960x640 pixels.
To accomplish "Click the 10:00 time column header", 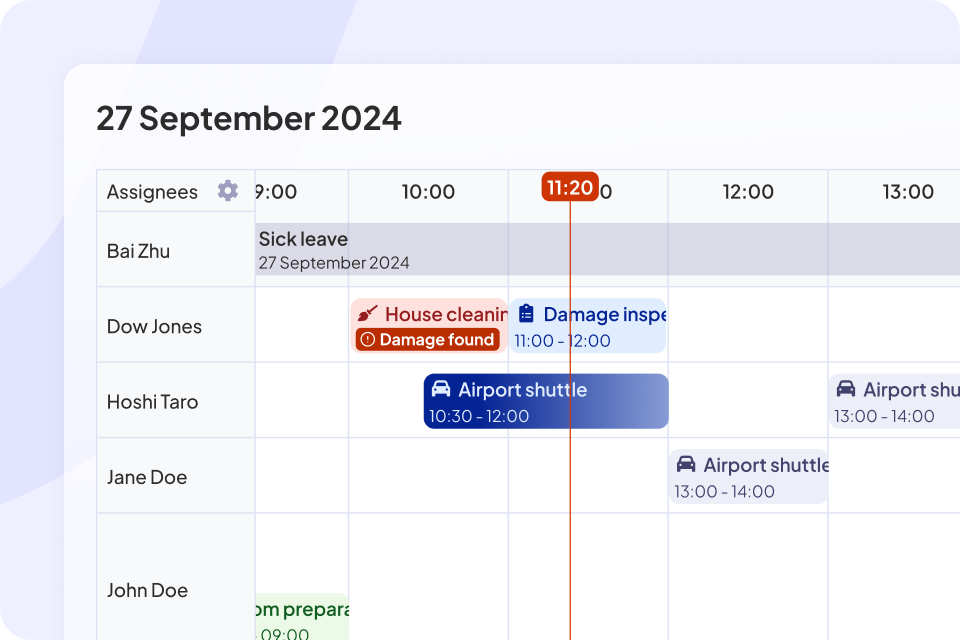I will [428, 192].
